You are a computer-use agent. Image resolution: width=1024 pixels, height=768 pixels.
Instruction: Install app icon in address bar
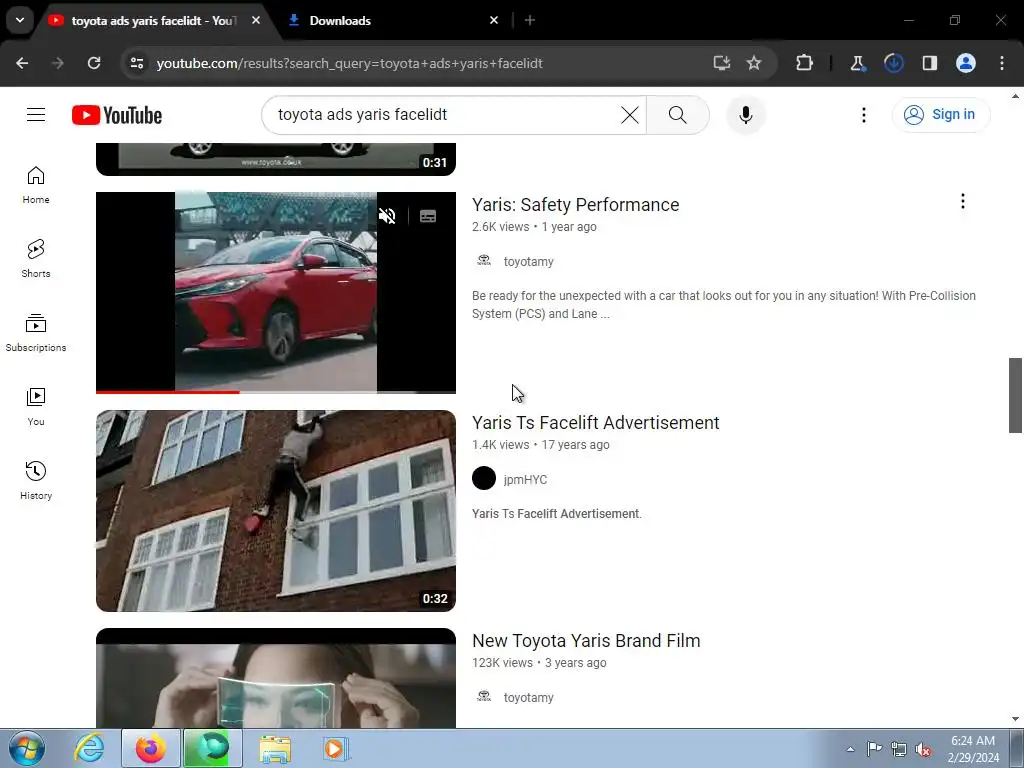(722, 63)
